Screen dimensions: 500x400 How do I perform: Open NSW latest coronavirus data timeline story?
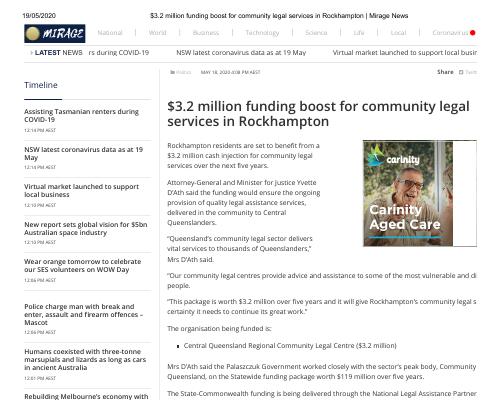83,153
